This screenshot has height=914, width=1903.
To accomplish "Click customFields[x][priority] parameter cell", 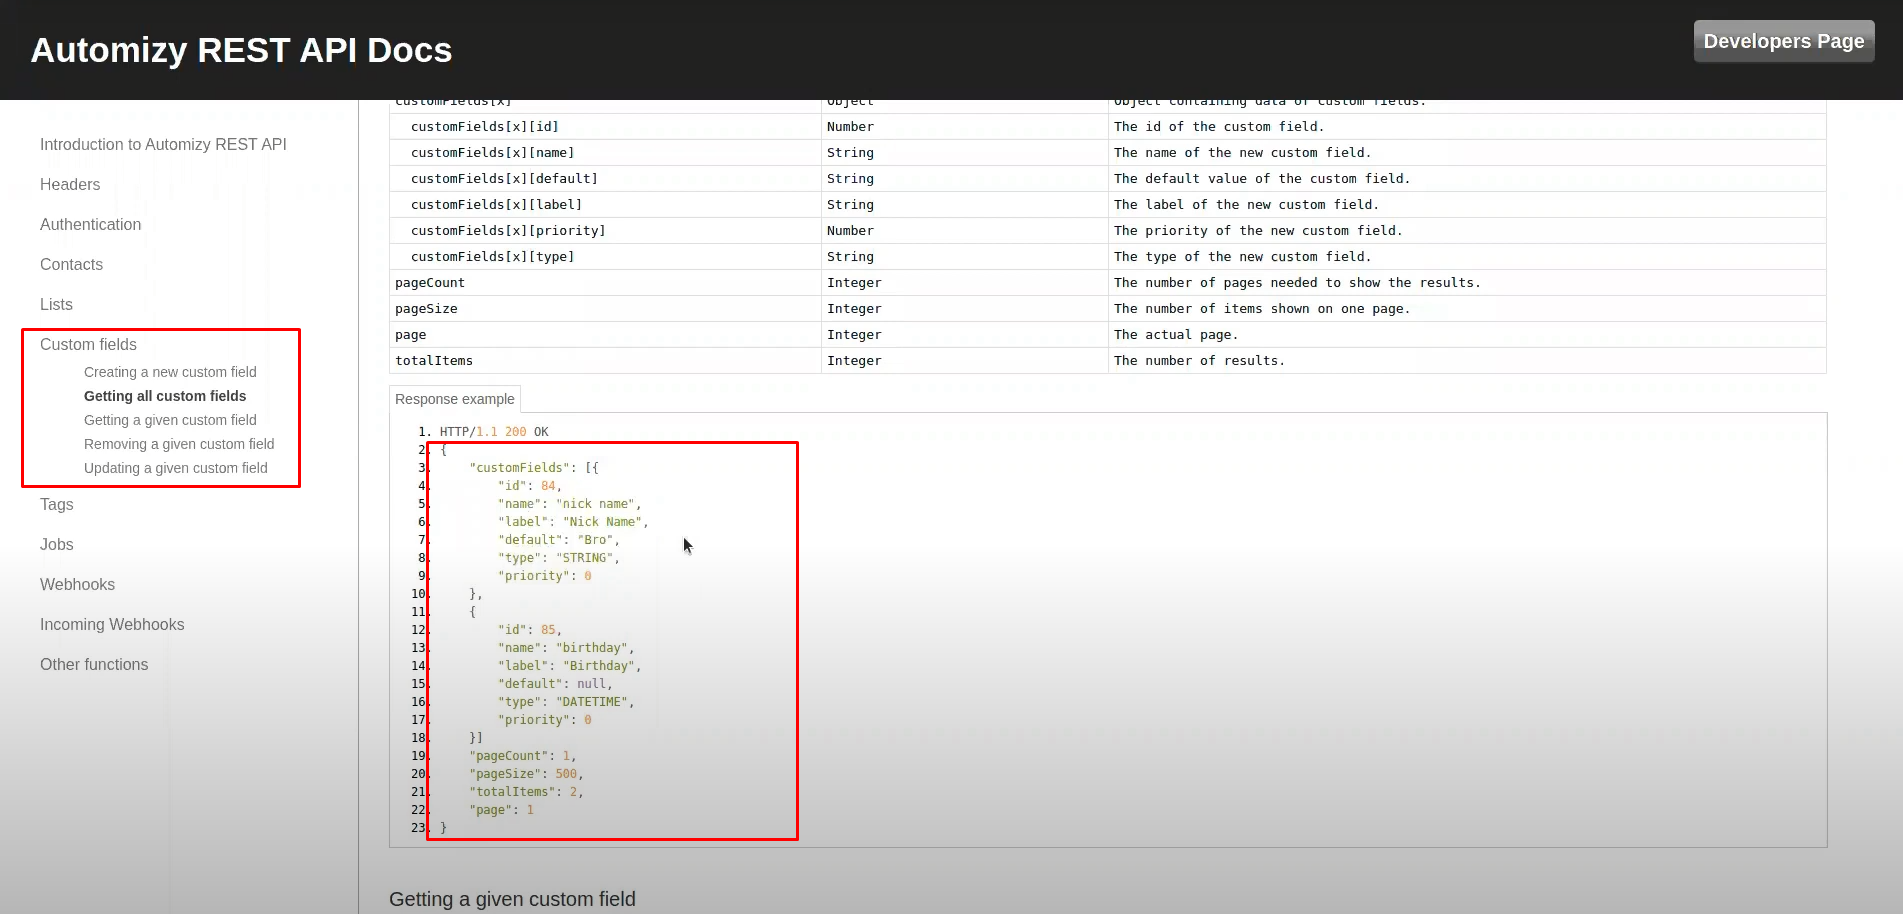I will click(605, 231).
